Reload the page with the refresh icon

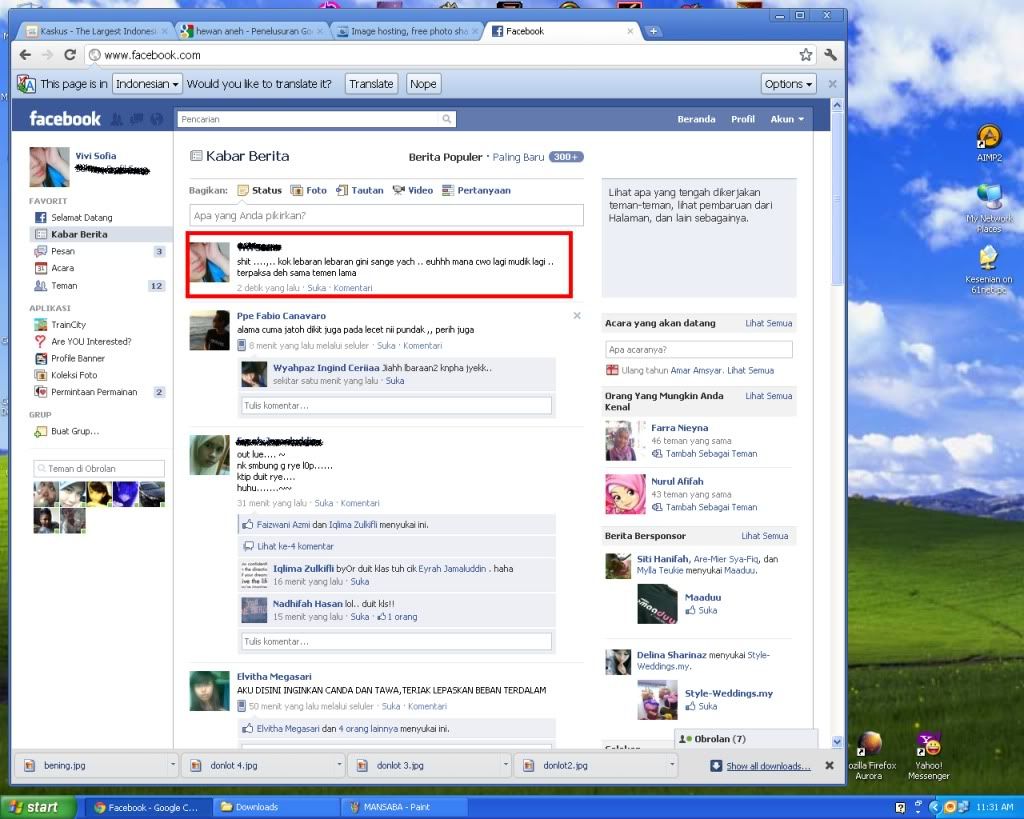[70, 55]
